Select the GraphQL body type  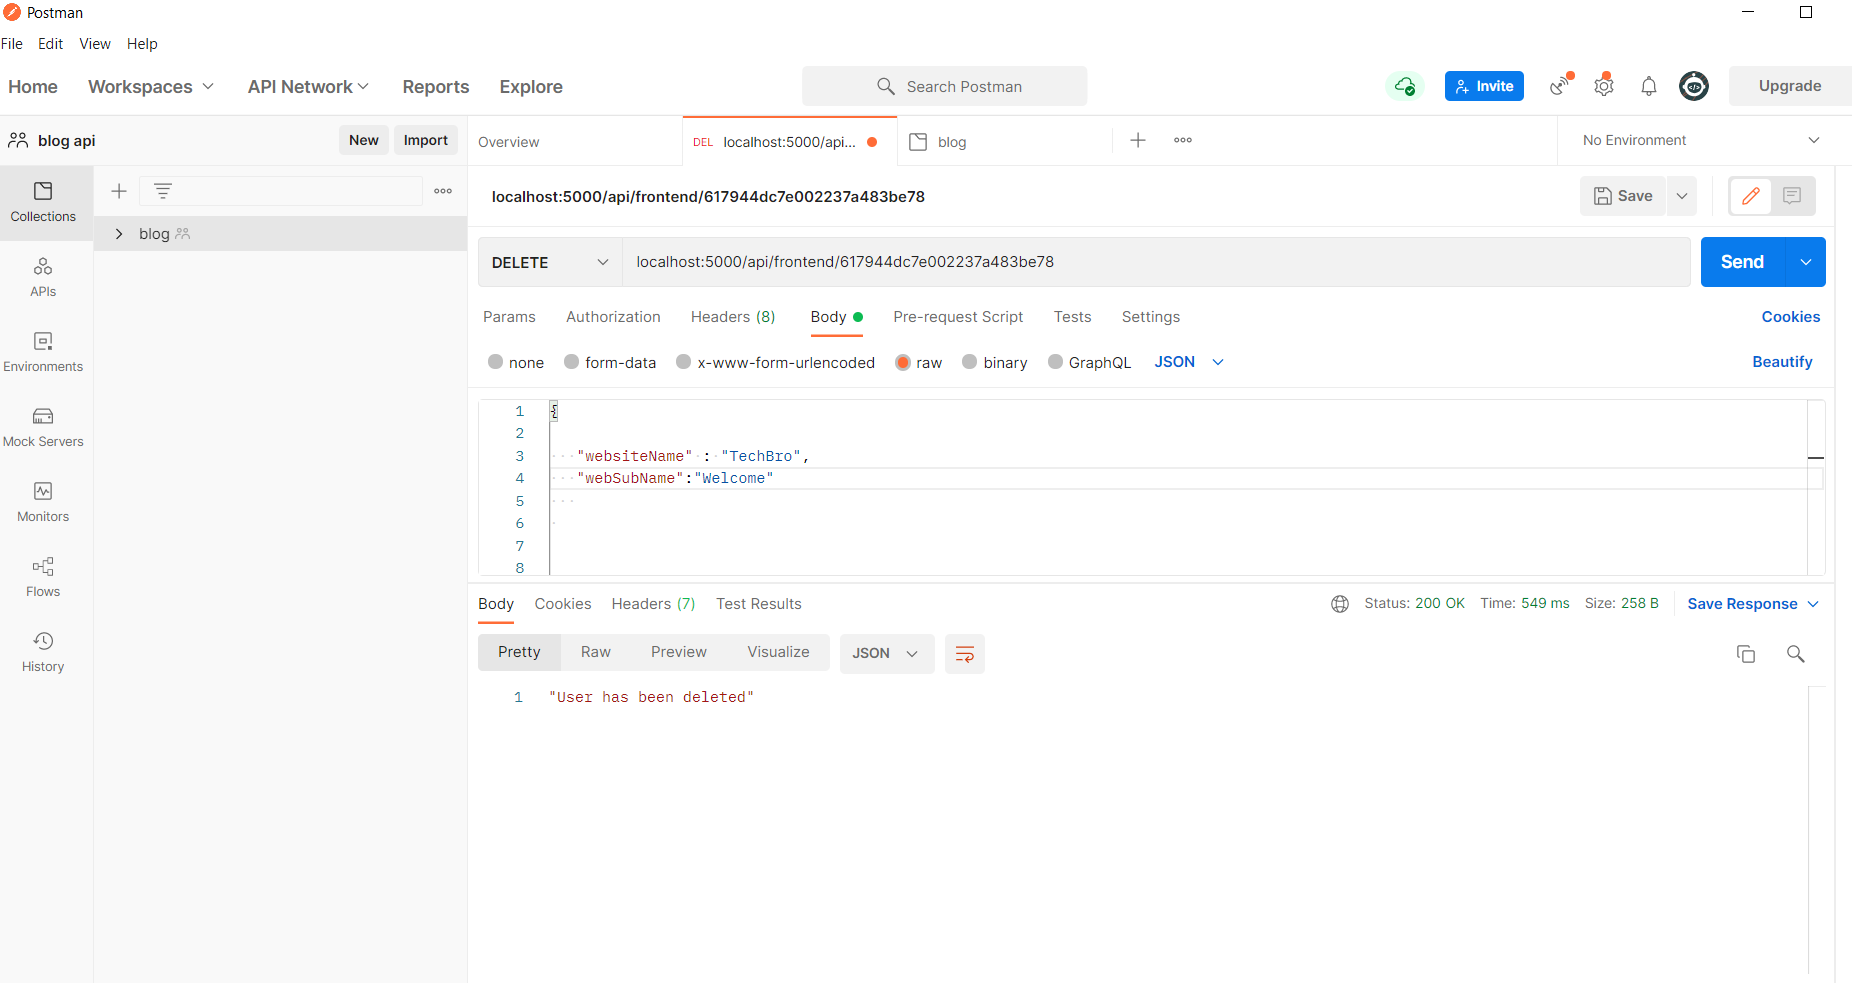click(1055, 362)
